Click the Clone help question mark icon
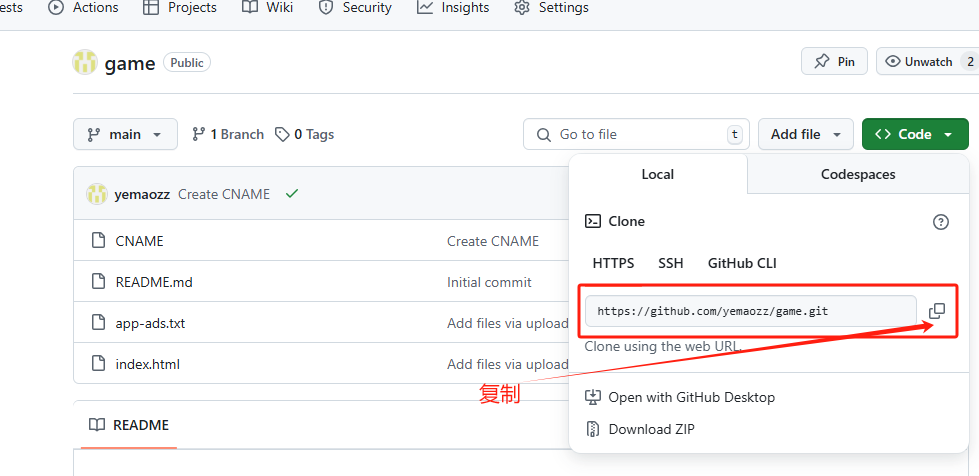The height and width of the screenshot is (476, 979). click(x=940, y=222)
